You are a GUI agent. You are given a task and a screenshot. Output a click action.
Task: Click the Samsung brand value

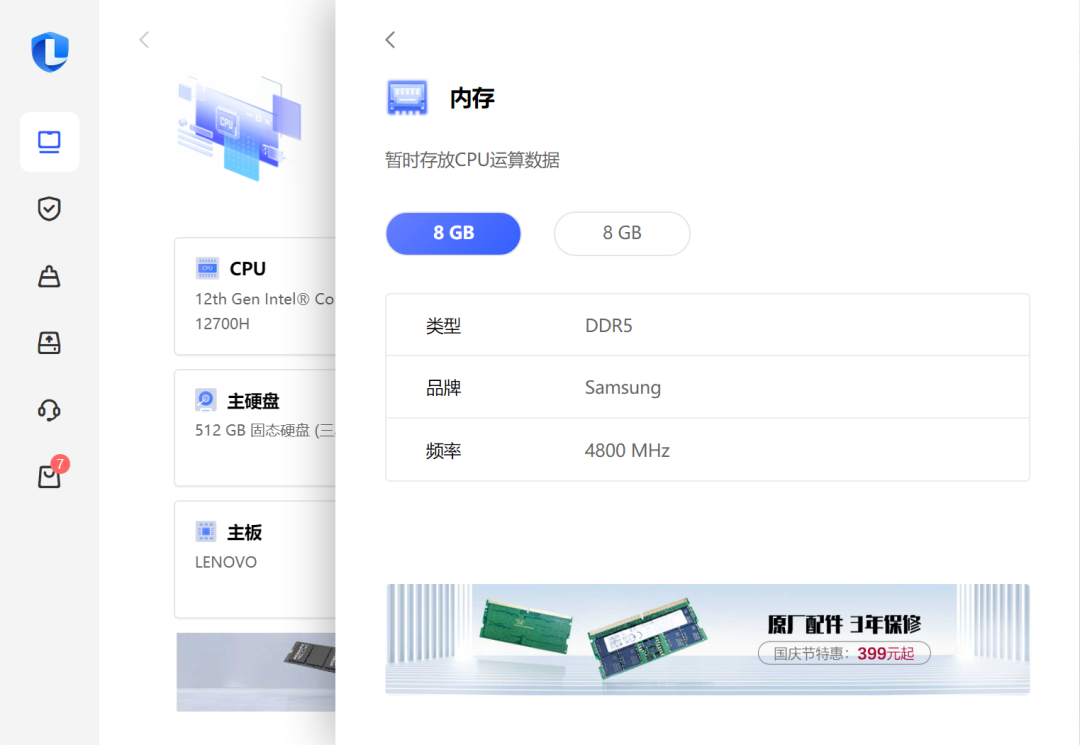tap(623, 388)
